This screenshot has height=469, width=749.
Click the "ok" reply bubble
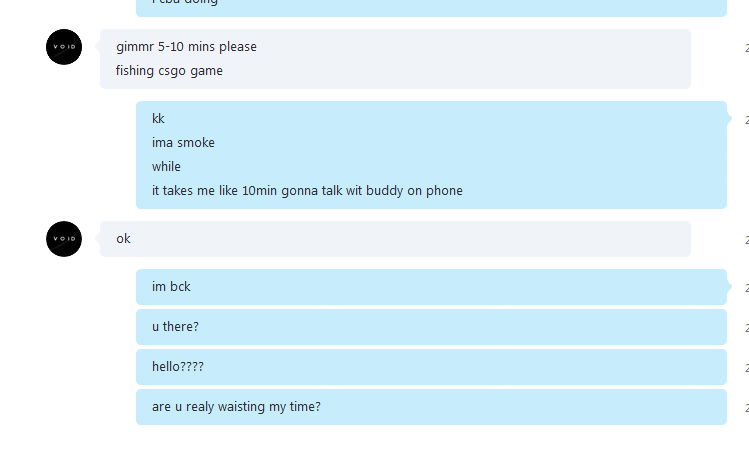coord(395,239)
